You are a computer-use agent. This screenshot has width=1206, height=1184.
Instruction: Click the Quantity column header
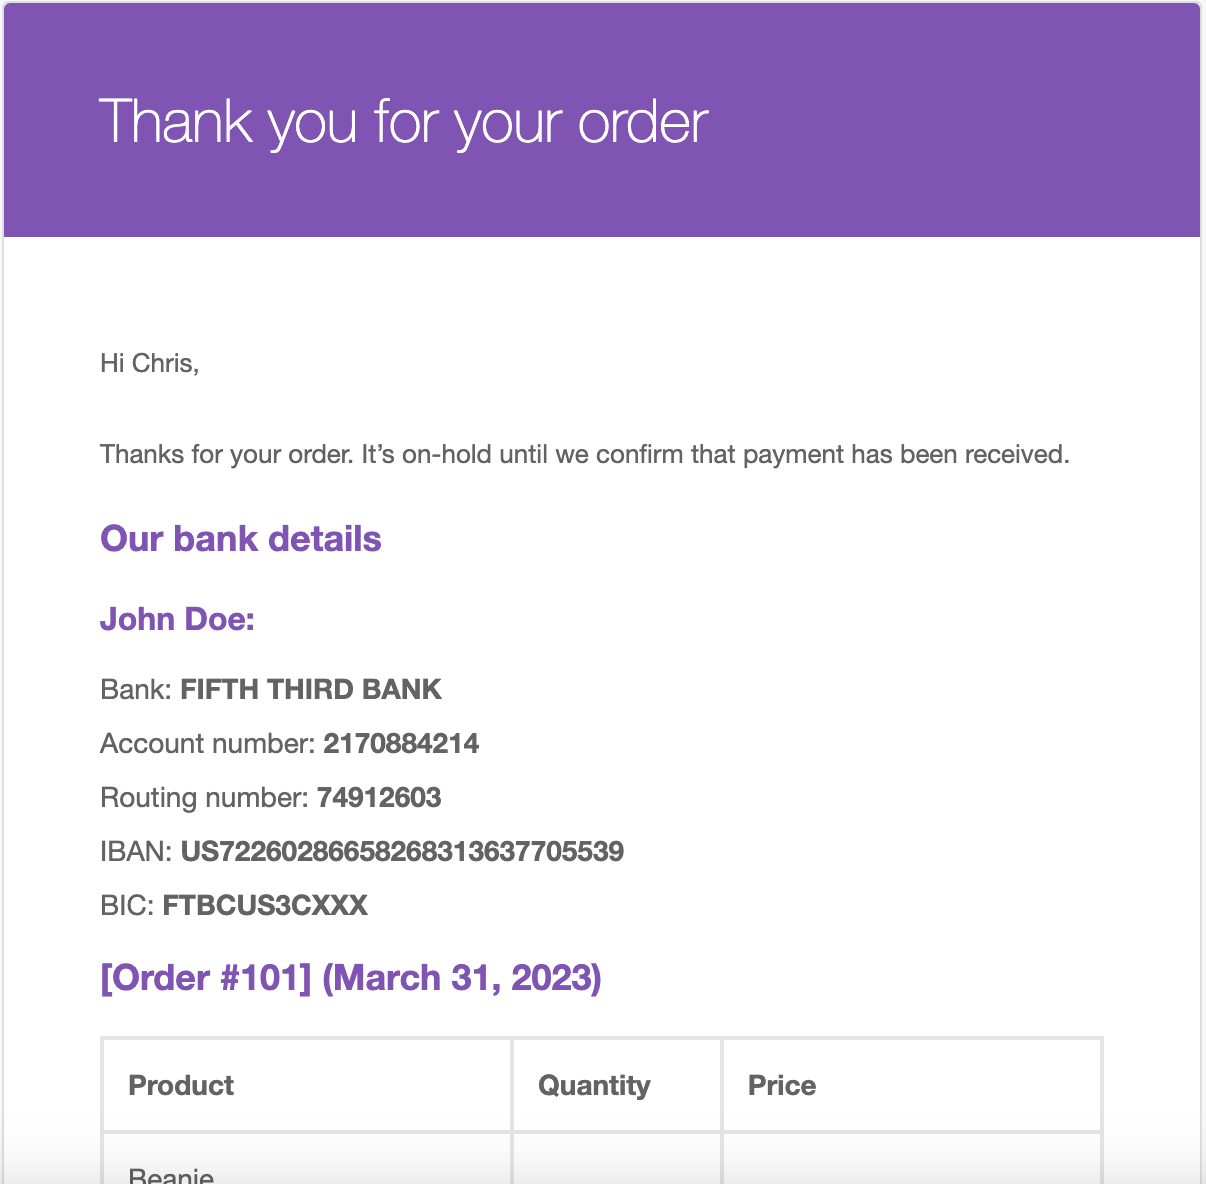pos(594,1086)
